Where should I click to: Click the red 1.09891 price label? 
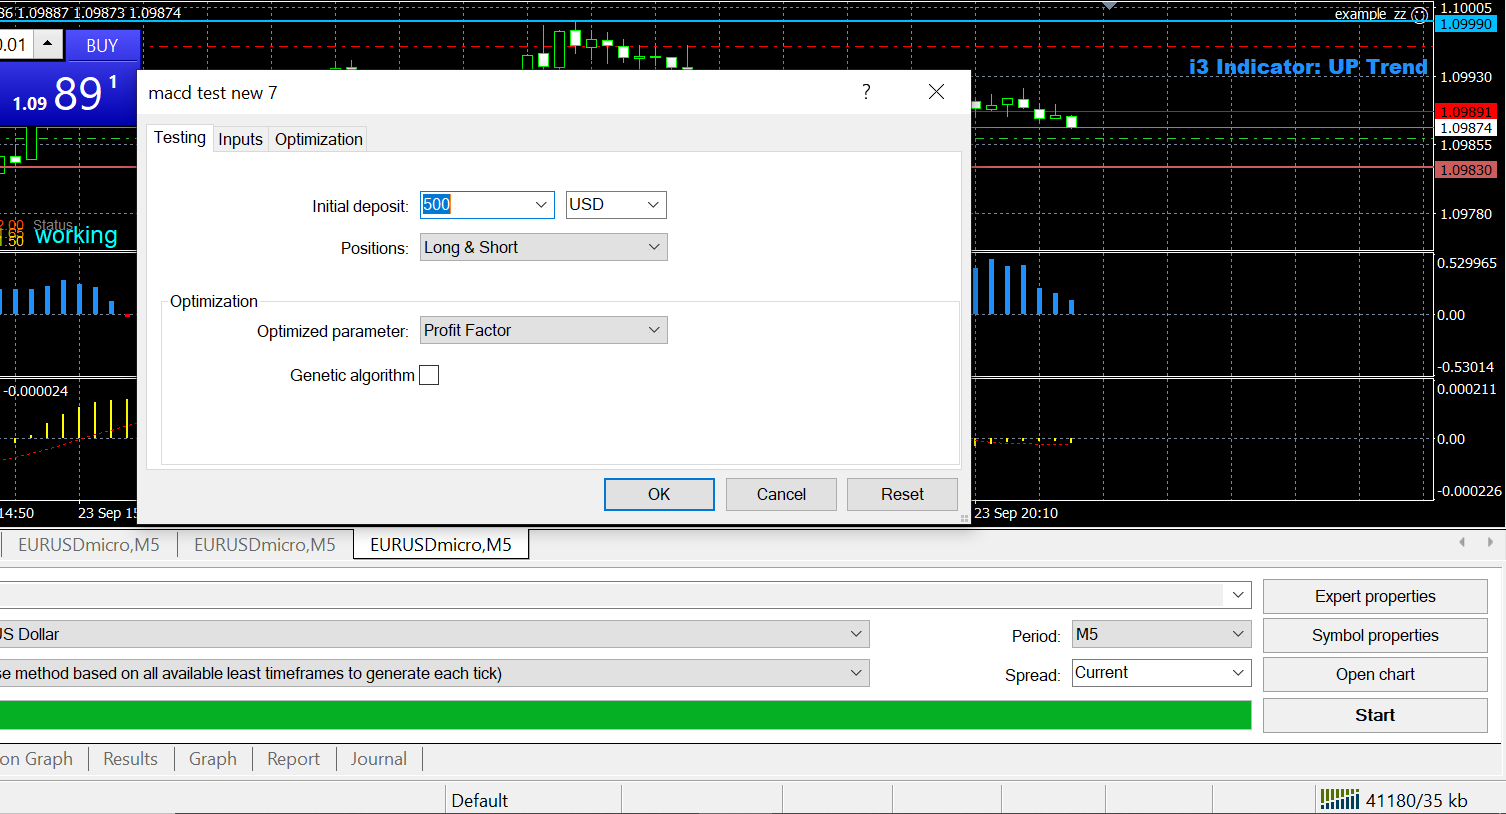tap(1466, 112)
